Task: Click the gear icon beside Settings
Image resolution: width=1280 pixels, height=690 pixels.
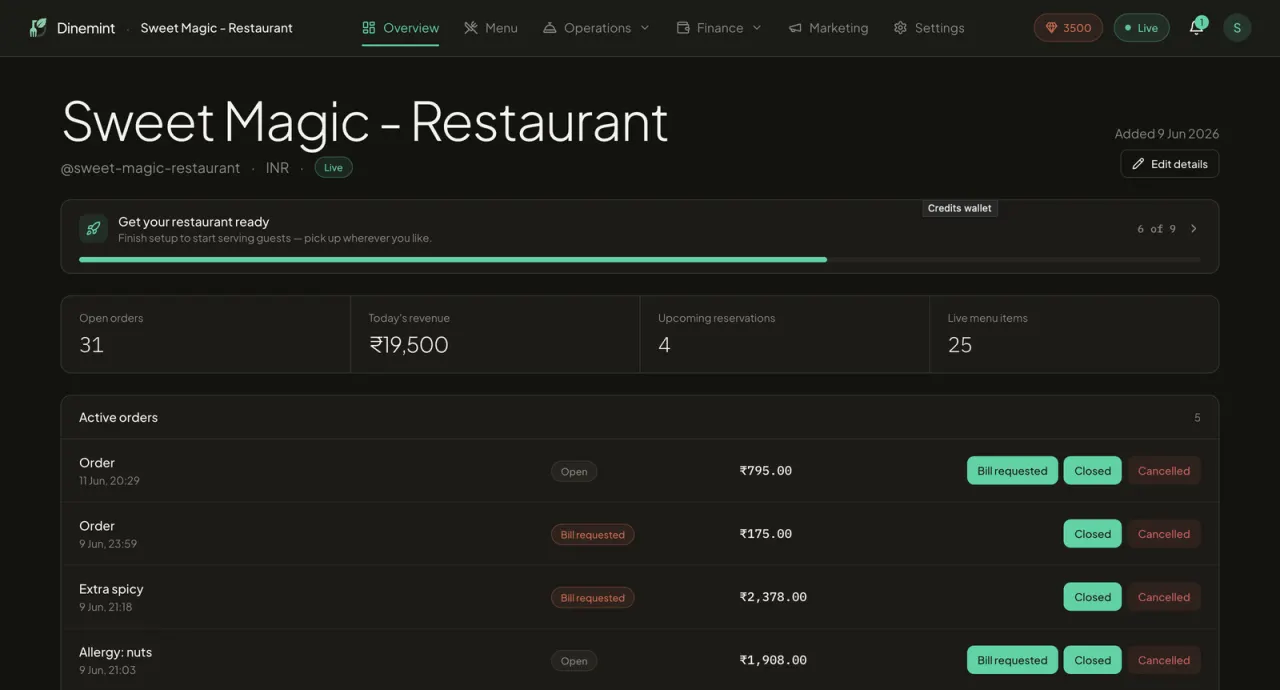Action: click(900, 28)
